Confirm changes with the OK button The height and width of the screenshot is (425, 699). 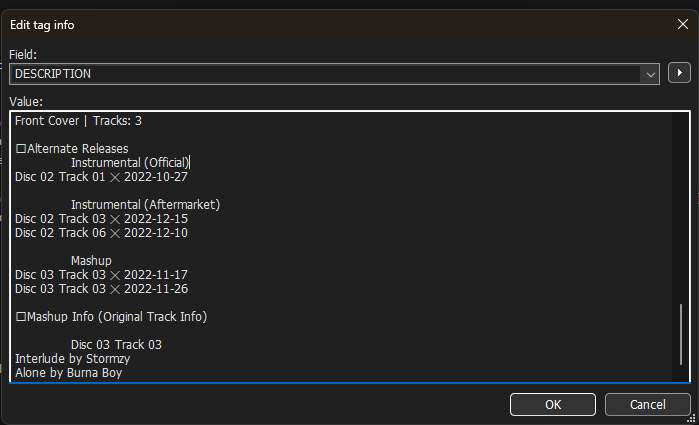553,404
